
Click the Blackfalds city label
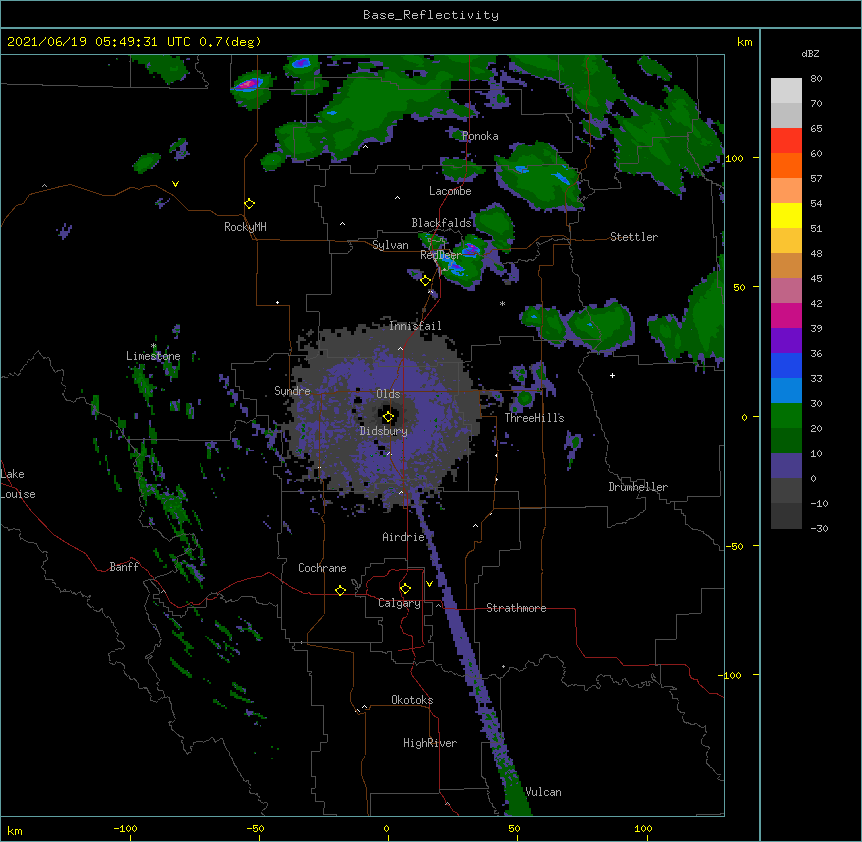441,223
